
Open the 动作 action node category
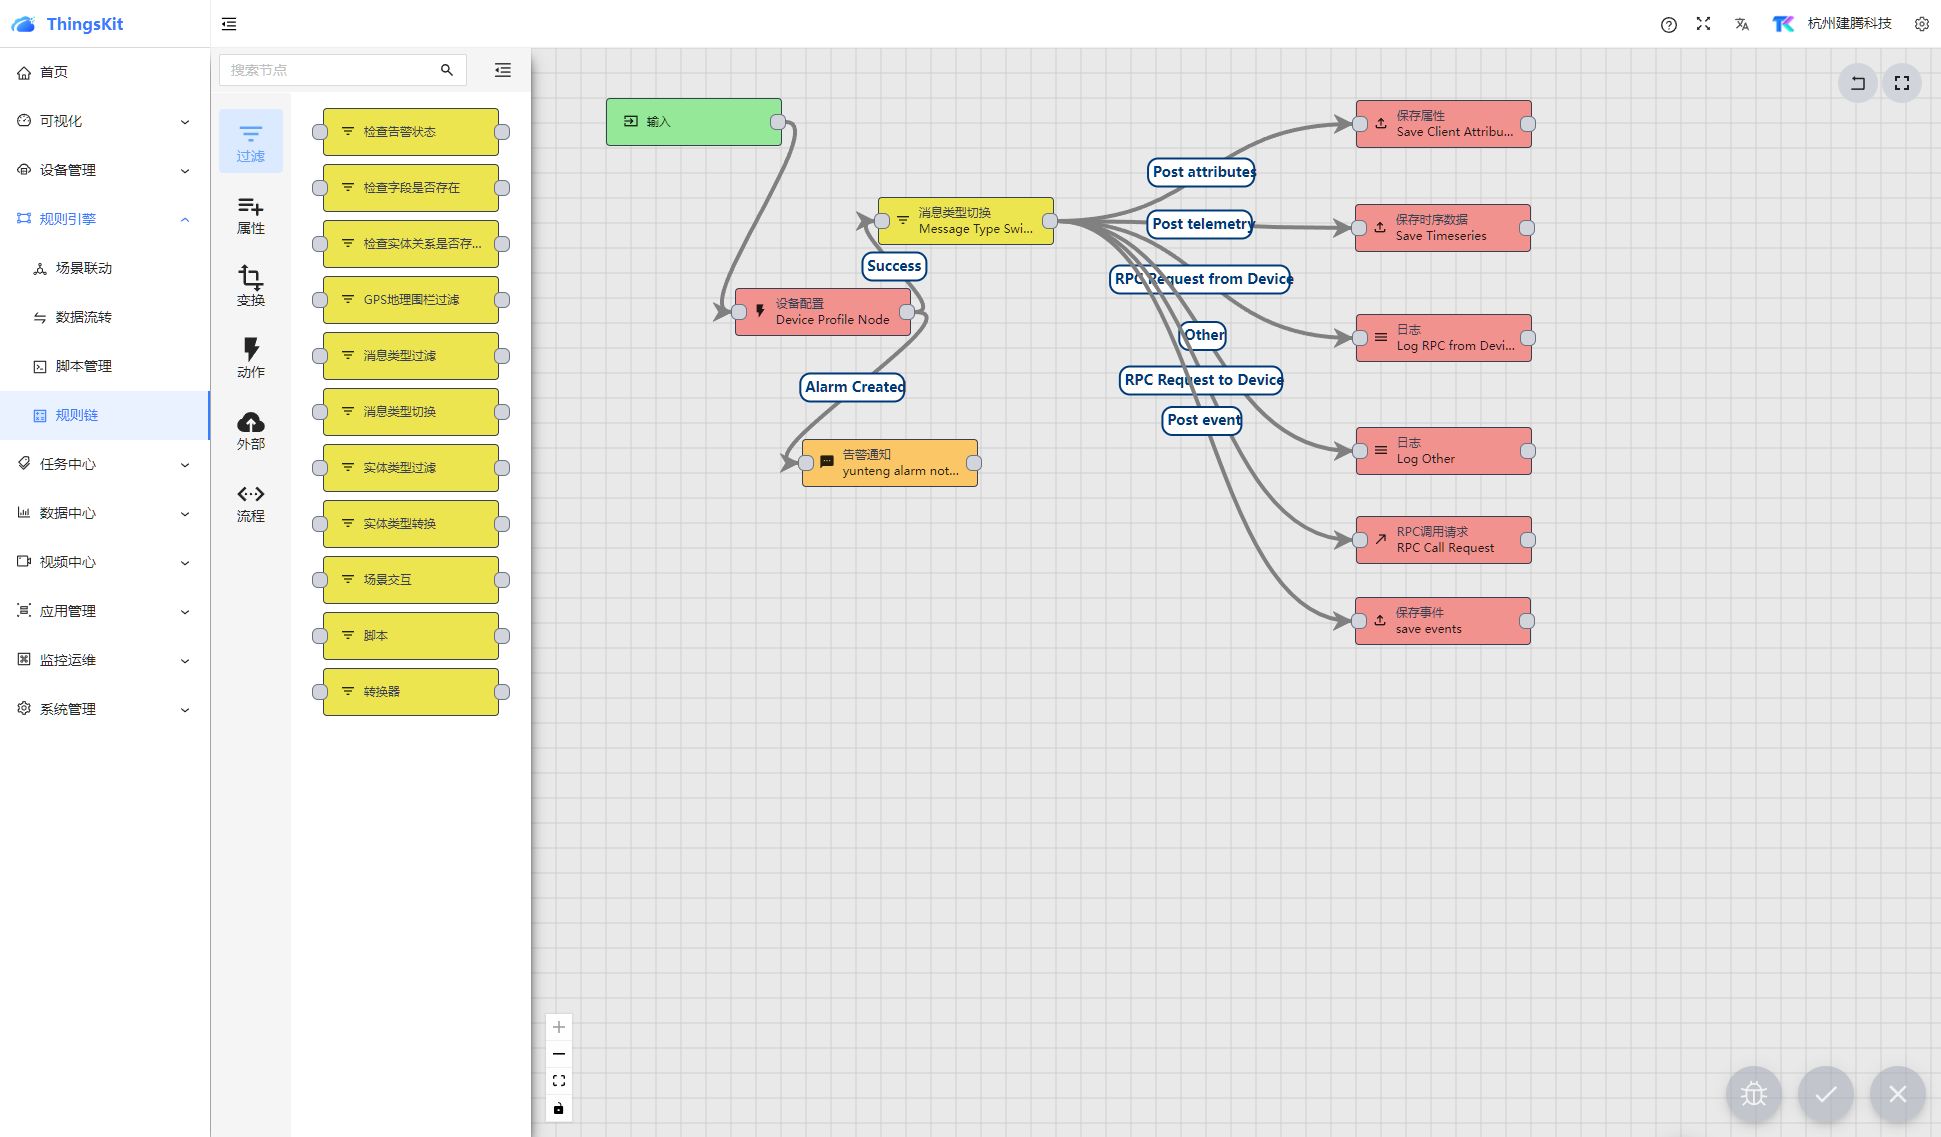tap(250, 358)
